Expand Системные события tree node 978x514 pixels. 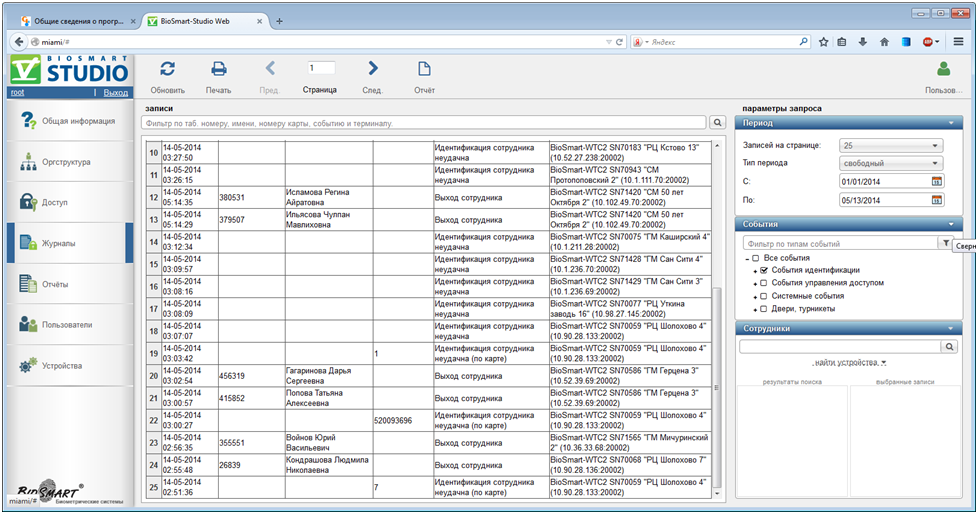755,297
